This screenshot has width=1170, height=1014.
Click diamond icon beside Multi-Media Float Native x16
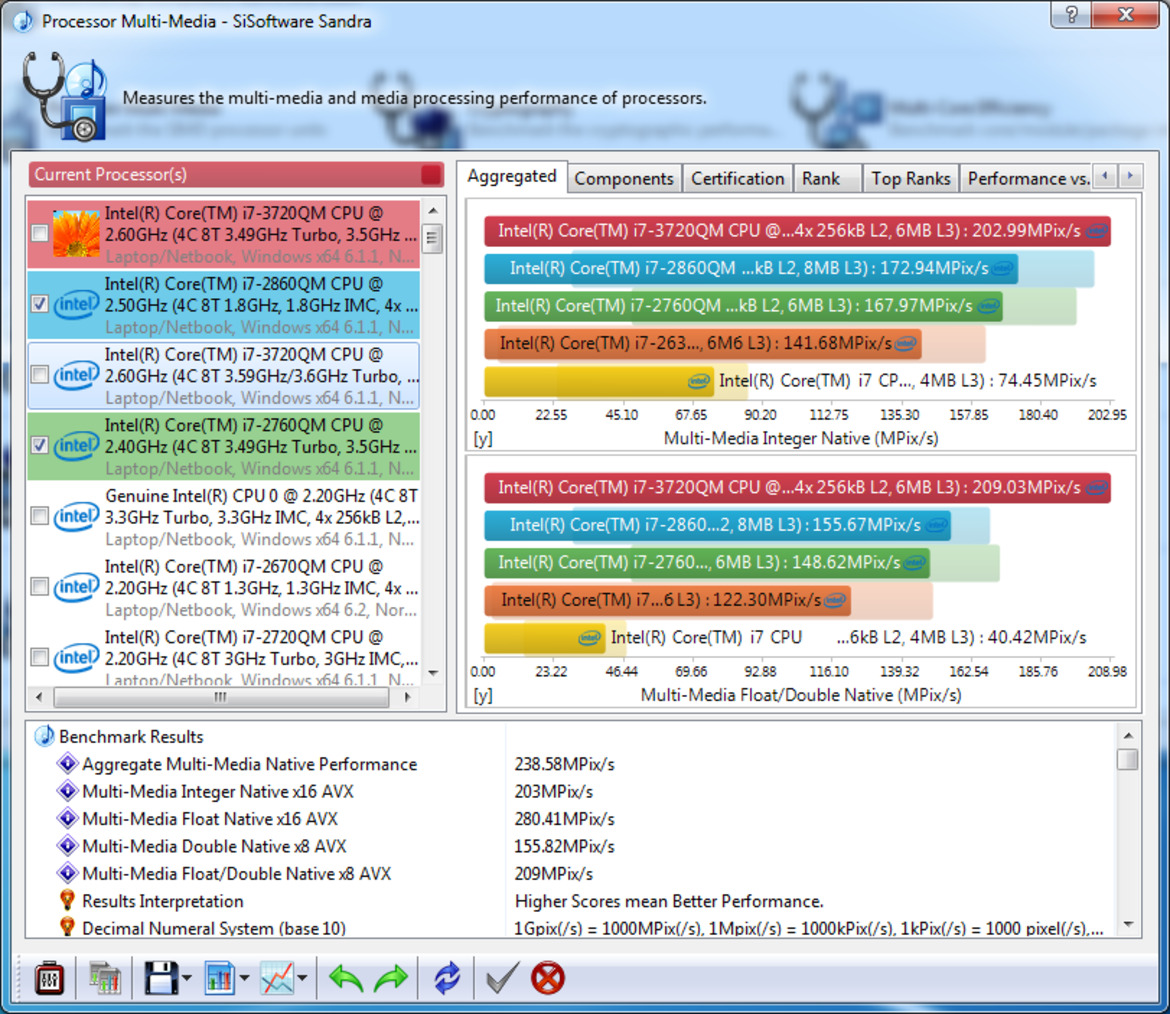pyautogui.click(x=68, y=819)
